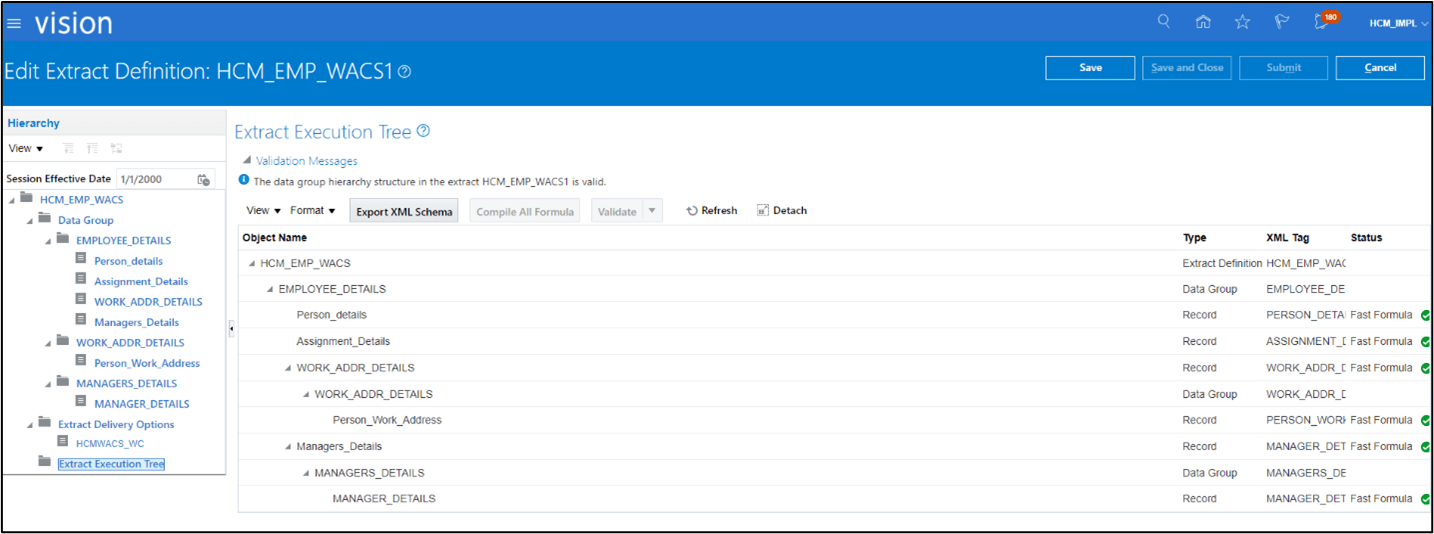This screenshot has width=1434, height=534.
Task: Select Managers_Details record in Hierarchy
Action: point(136,322)
